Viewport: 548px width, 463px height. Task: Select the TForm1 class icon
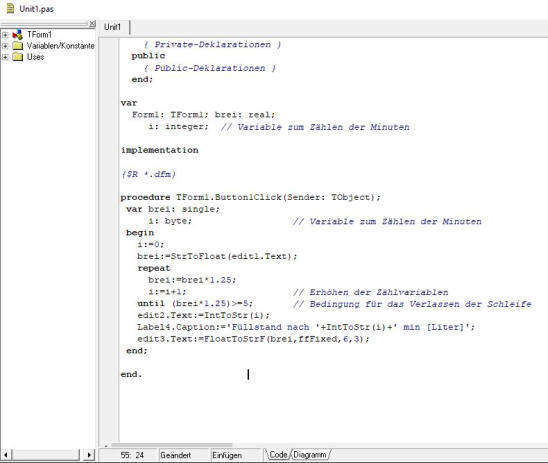[17, 35]
